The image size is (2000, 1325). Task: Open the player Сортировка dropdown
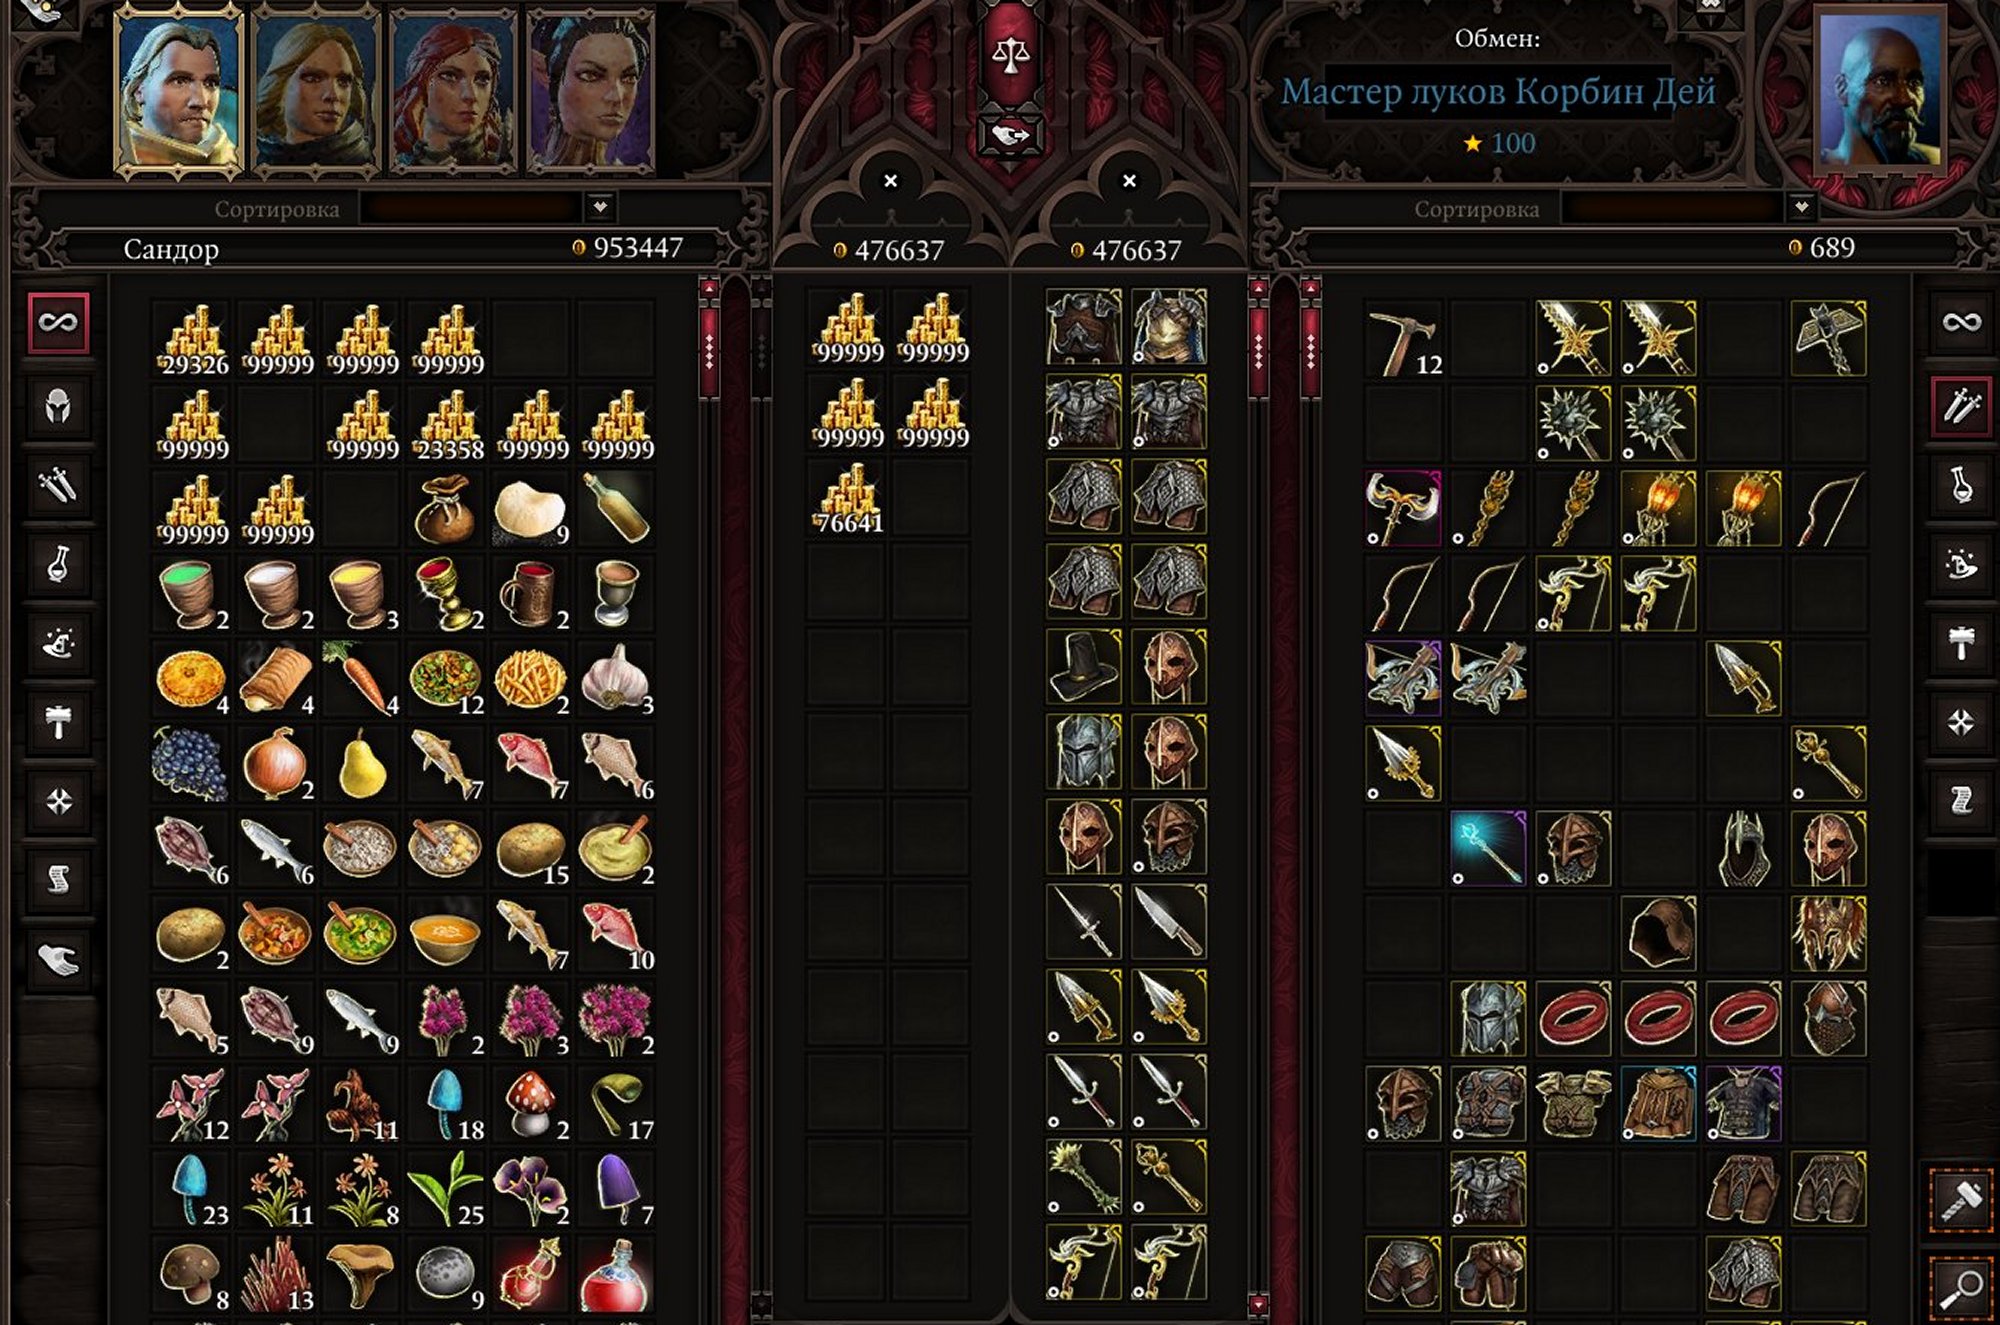488,208
